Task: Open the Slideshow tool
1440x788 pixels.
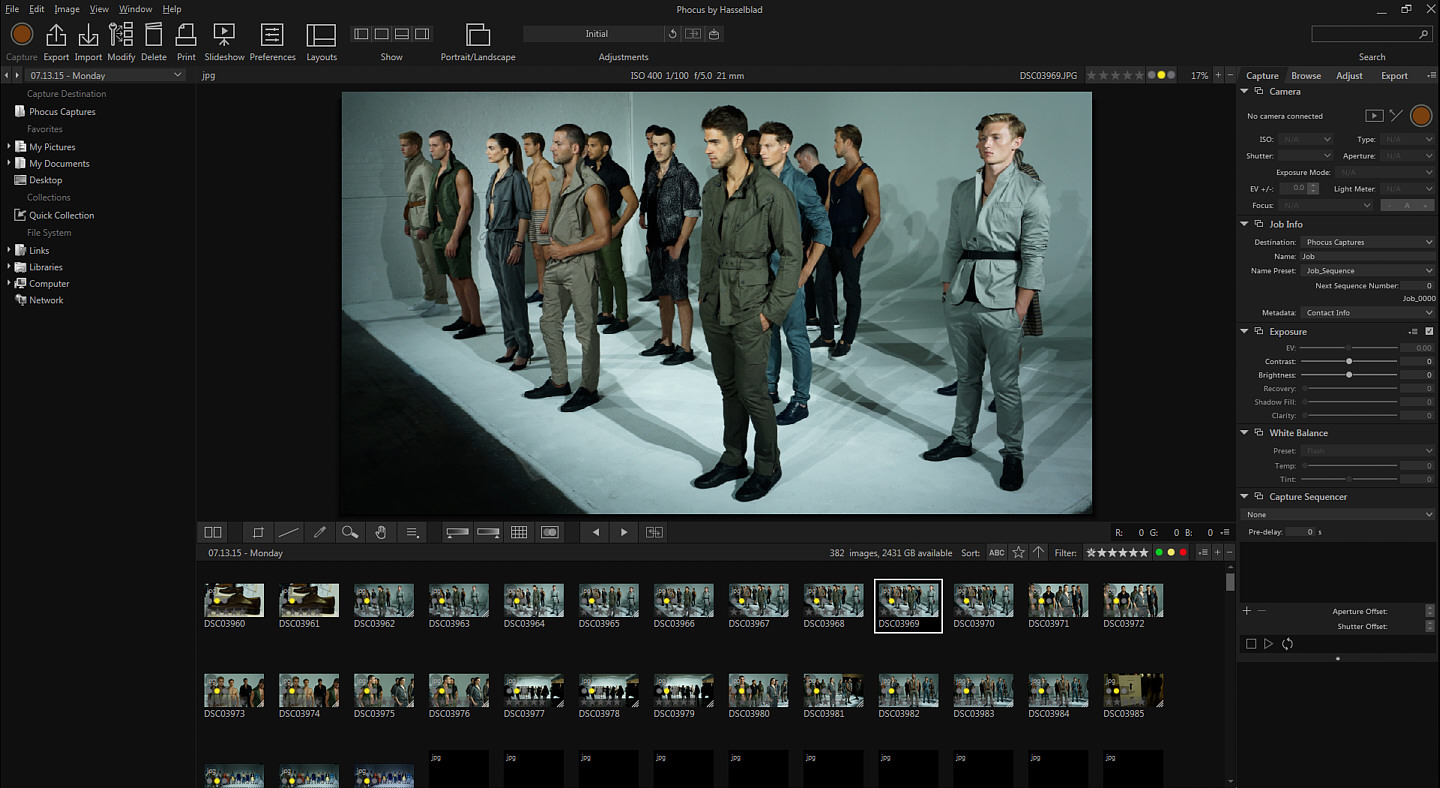Action: pyautogui.click(x=224, y=36)
